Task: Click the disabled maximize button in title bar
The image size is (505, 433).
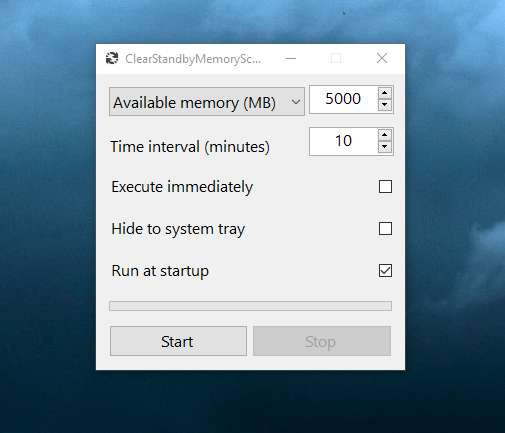Action: point(336,59)
